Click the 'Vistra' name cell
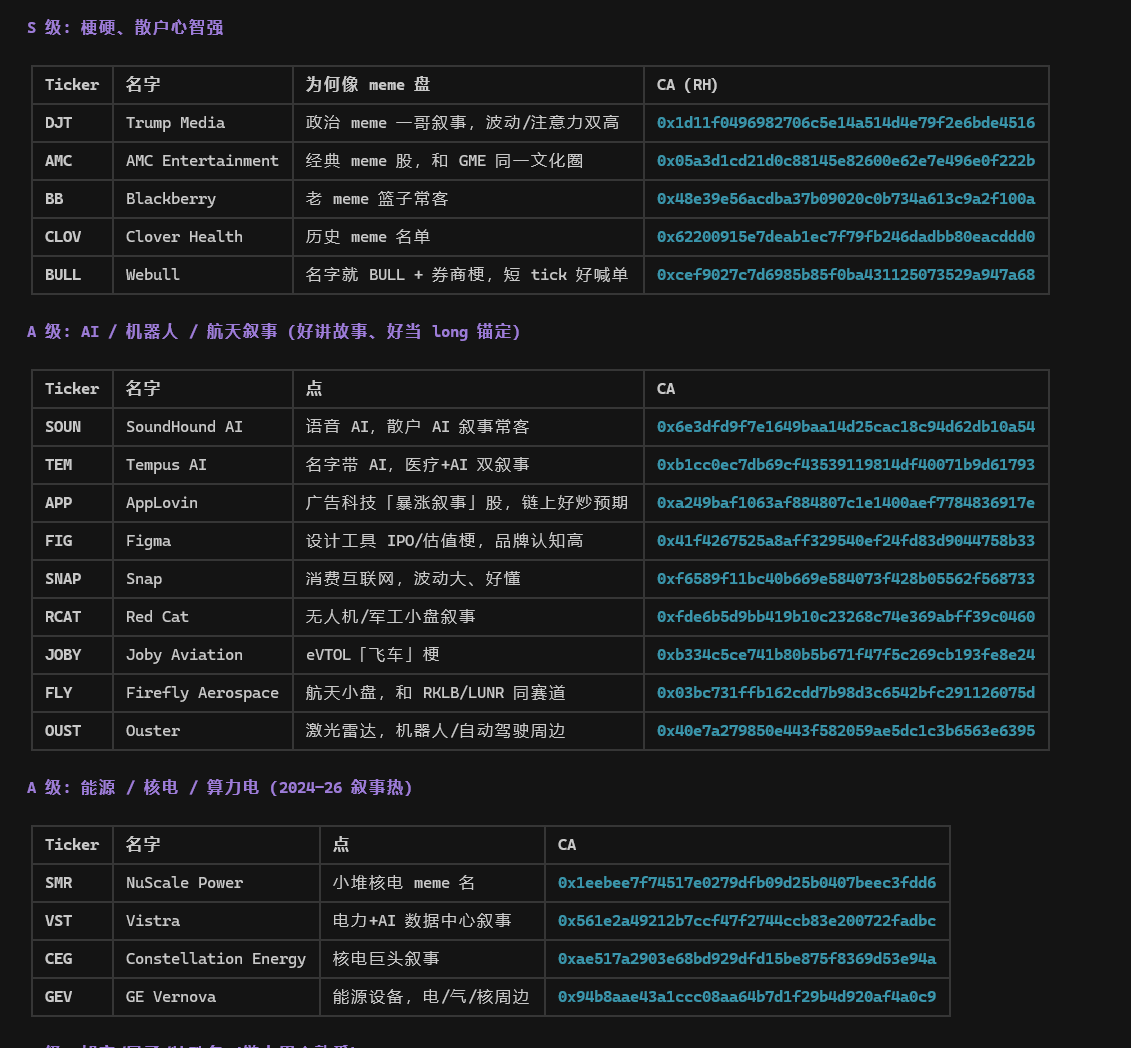1131x1048 pixels. click(216, 921)
